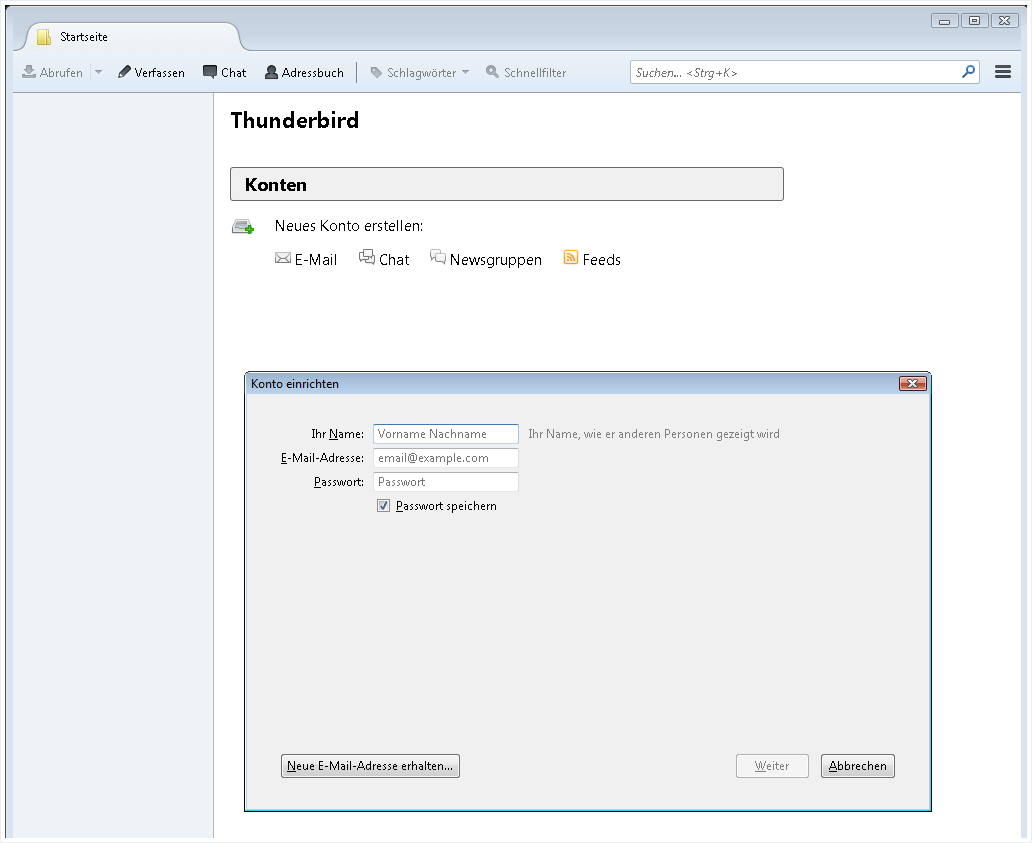Click Verfassen to compose a message

point(151,72)
